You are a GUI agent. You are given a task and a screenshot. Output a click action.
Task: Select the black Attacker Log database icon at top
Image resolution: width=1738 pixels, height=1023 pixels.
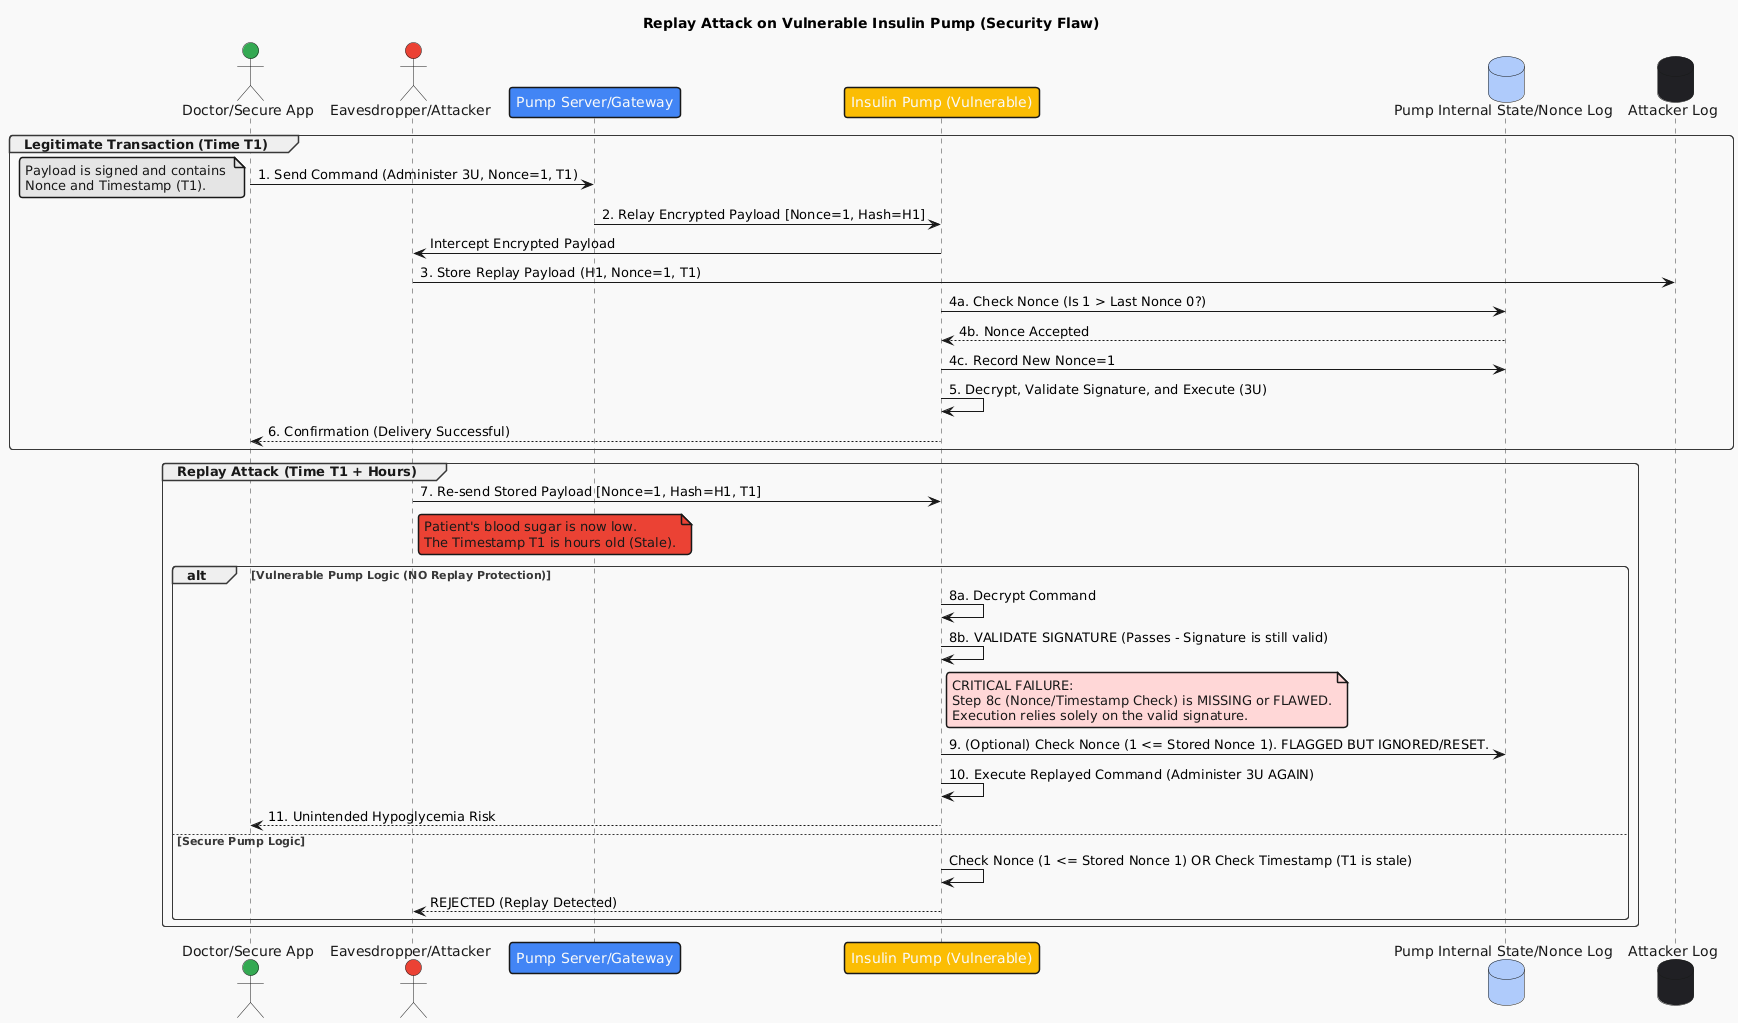[1675, 79]
